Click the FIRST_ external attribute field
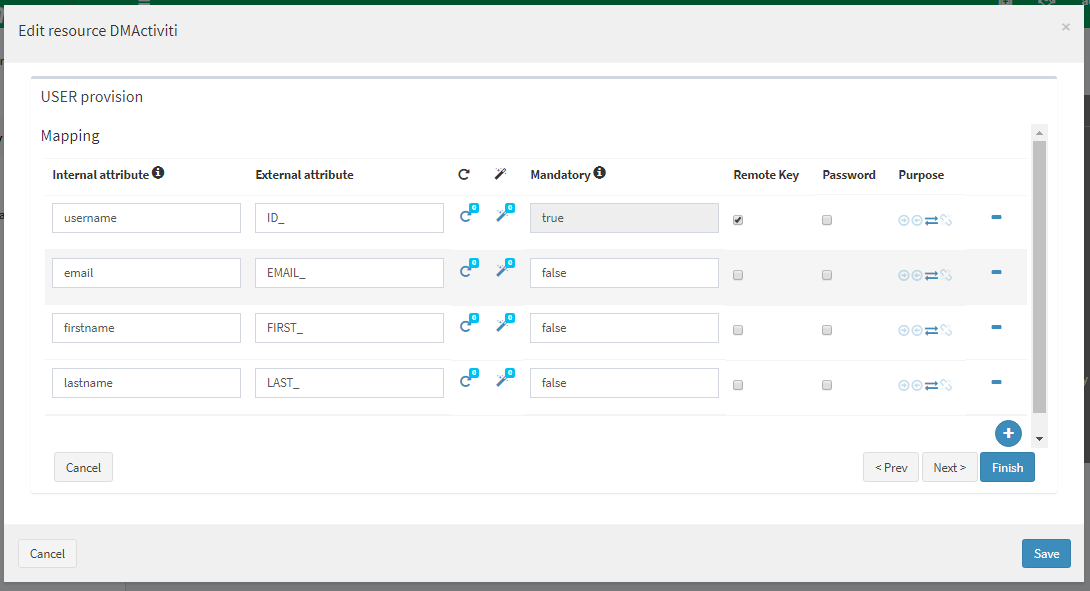Screen dimensions: 1090x591 point(350,327)
